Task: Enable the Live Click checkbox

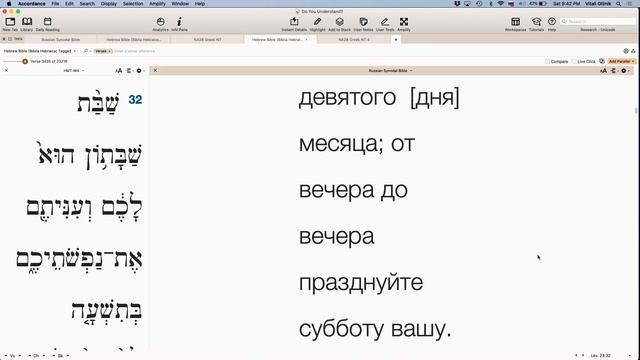Action: point(574,61)
